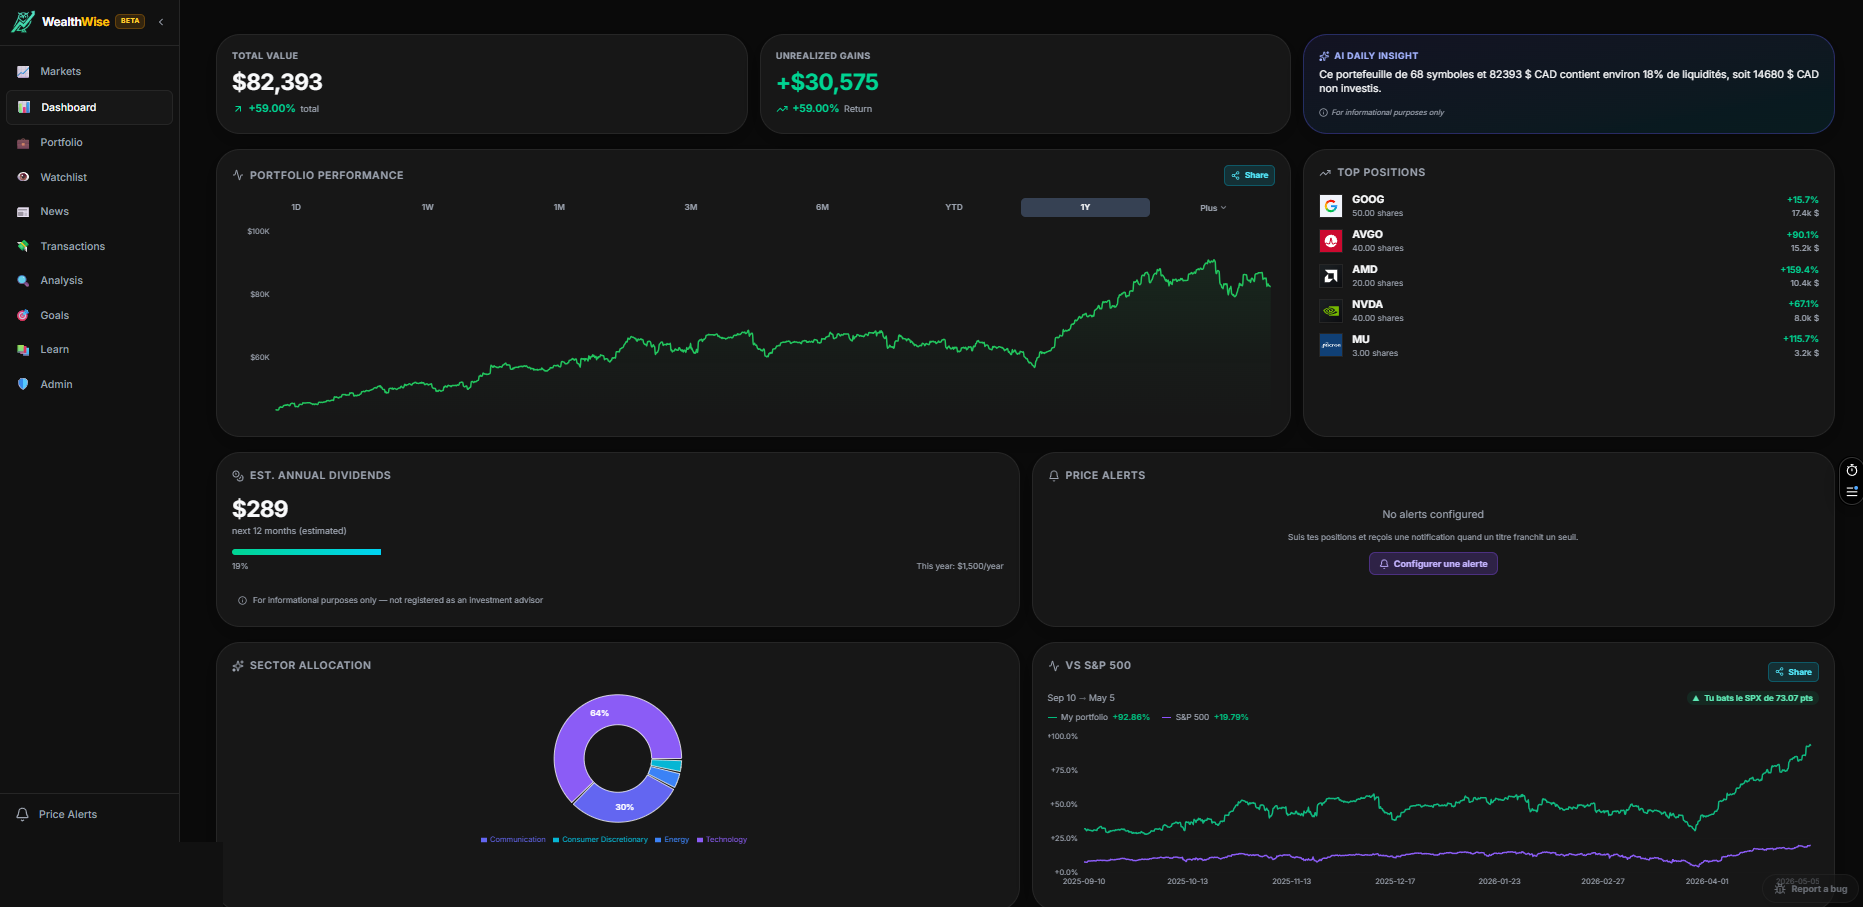
Task: Click the GOOG company logo
Action: [1331, 206]
